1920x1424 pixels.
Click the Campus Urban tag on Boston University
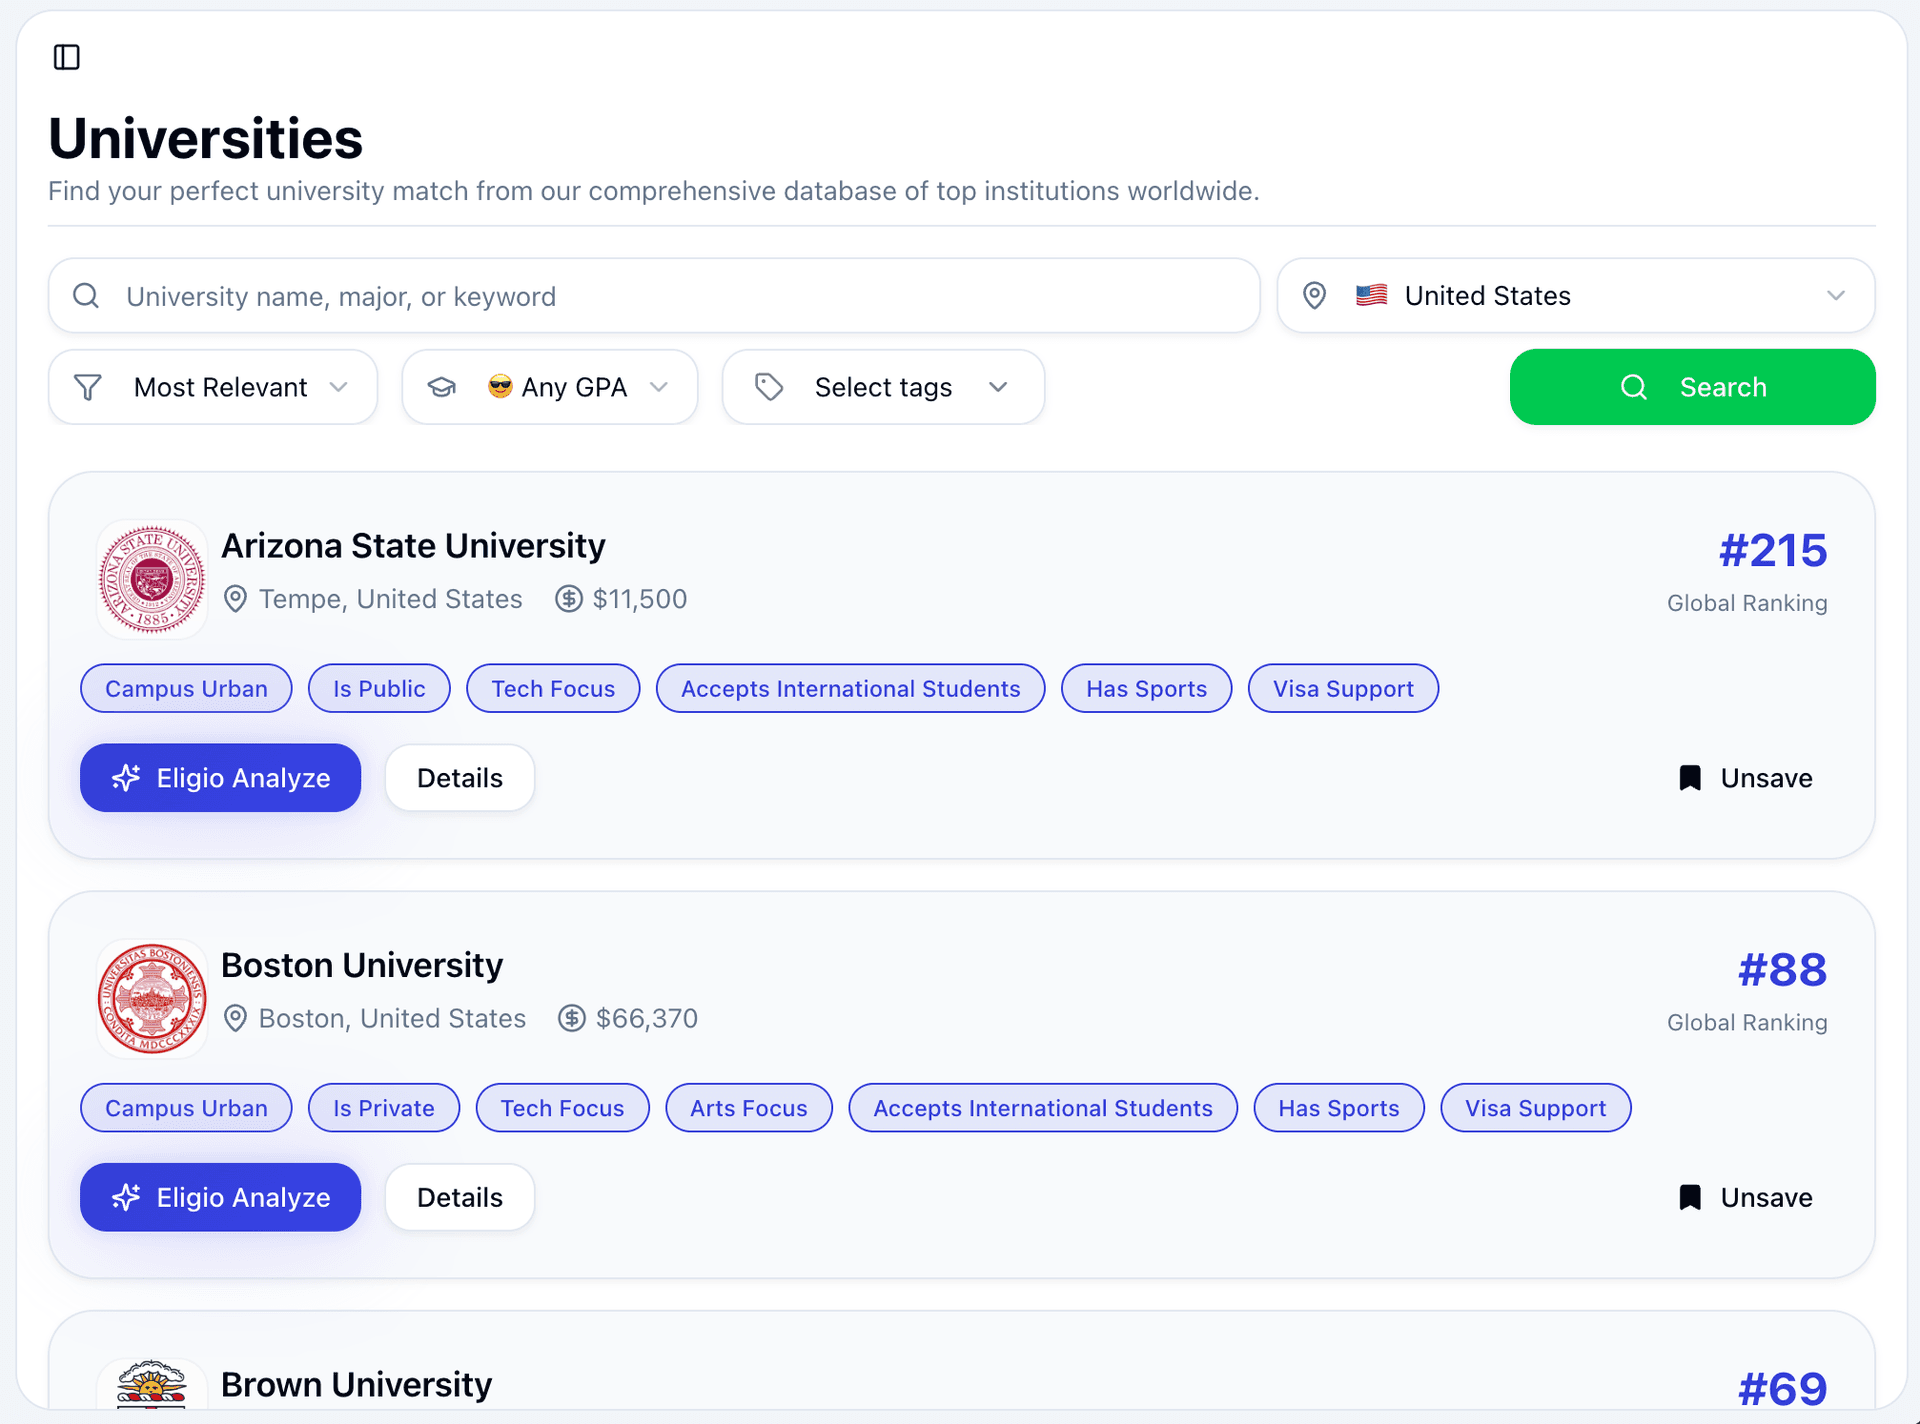[x=186, y=1108]
